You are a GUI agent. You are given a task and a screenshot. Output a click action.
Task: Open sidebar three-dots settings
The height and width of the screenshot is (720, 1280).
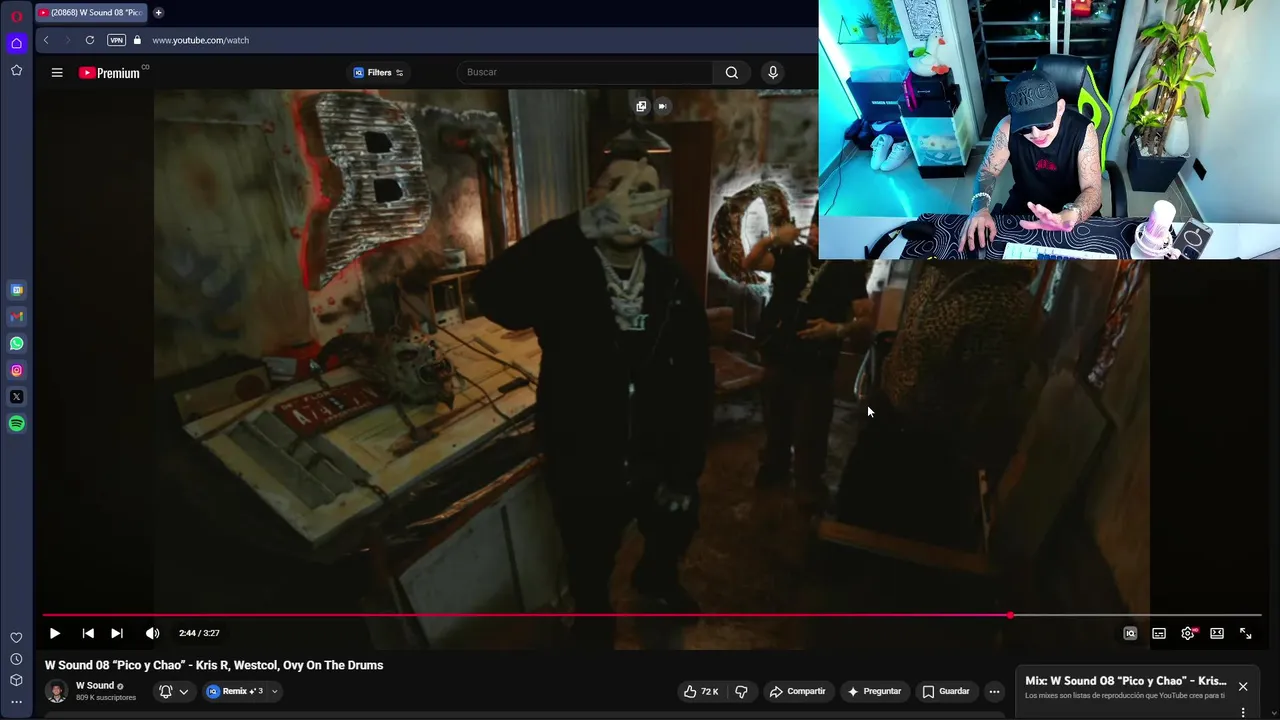tap(16, 702)
